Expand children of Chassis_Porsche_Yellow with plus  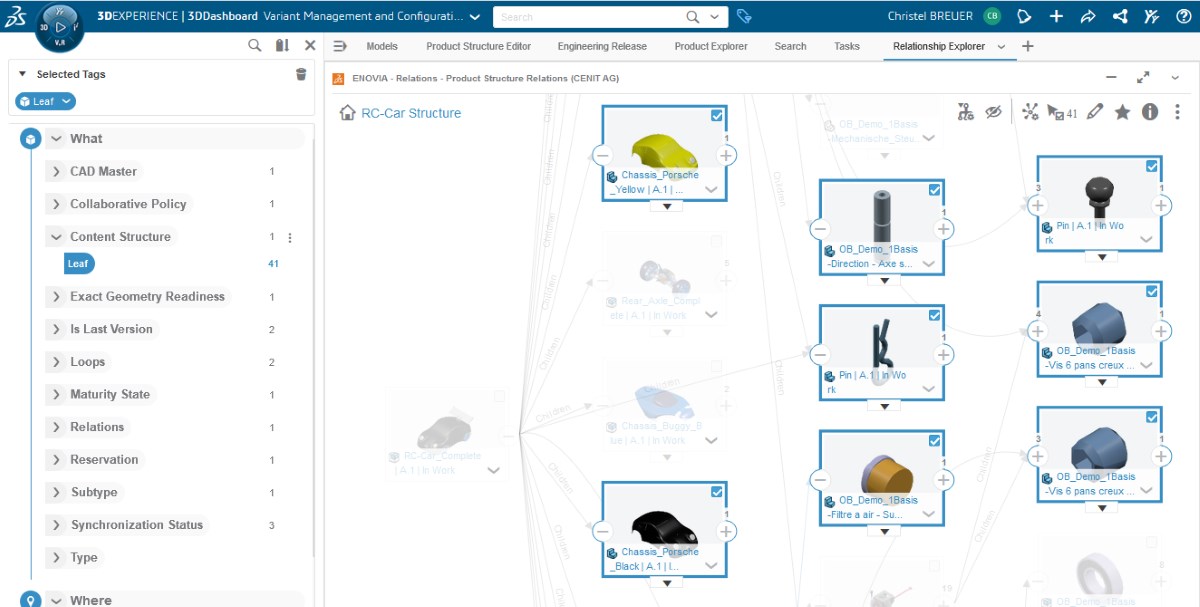[727, 155]
